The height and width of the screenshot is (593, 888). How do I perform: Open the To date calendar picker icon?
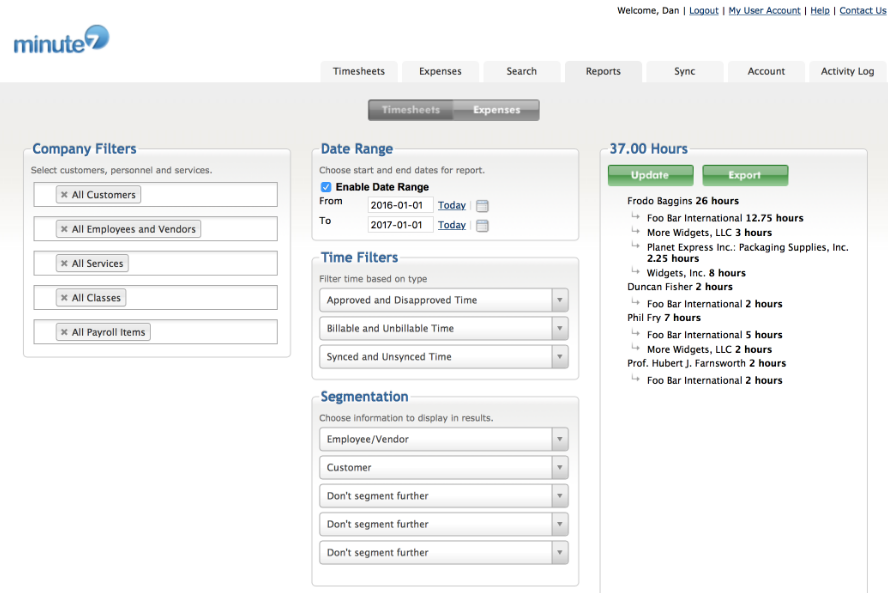[x=482, y=226]
